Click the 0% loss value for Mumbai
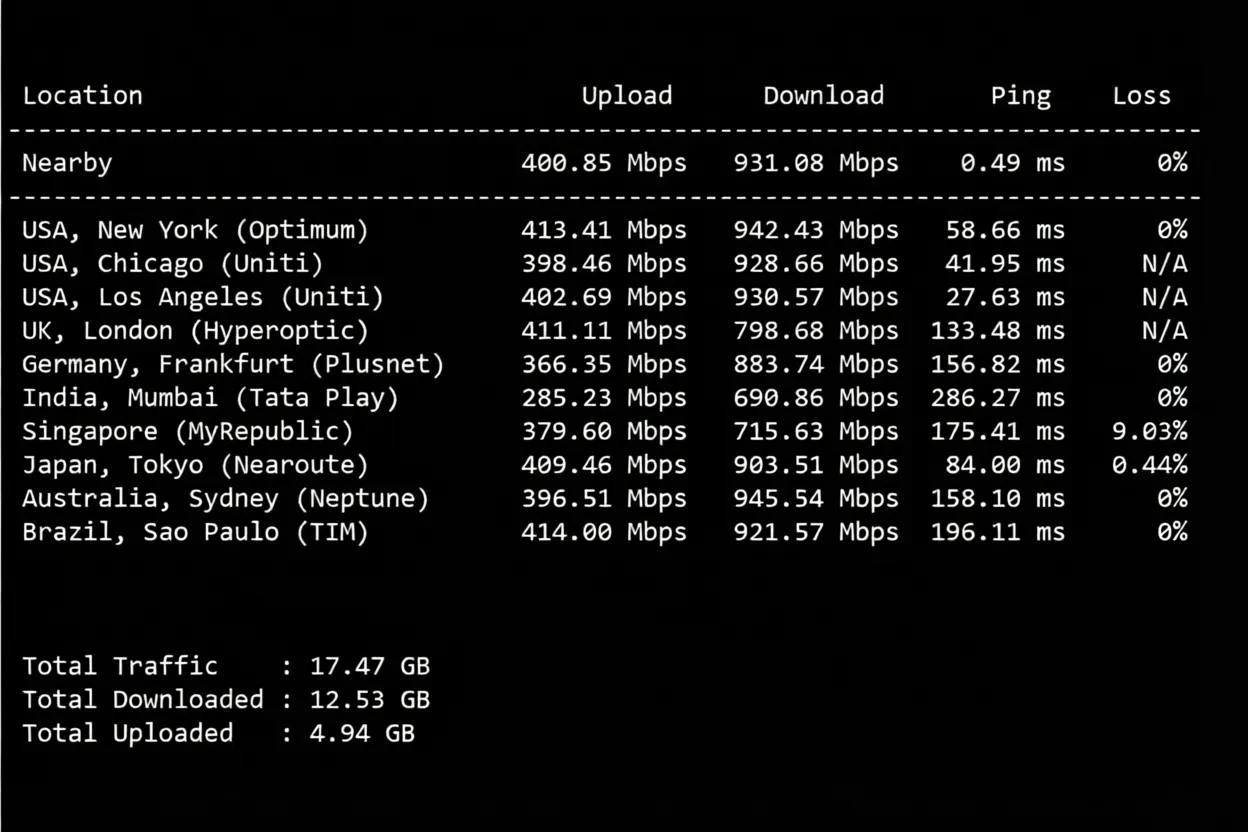Image resolution: width=1248 pixels, height=832 pixels. click(x=1173, y=398)
